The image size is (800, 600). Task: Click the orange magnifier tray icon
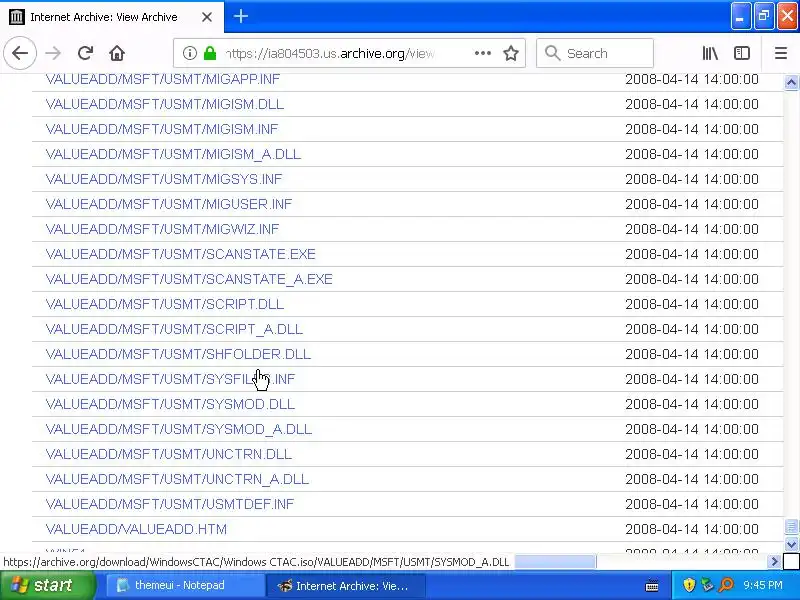point(726,585)
